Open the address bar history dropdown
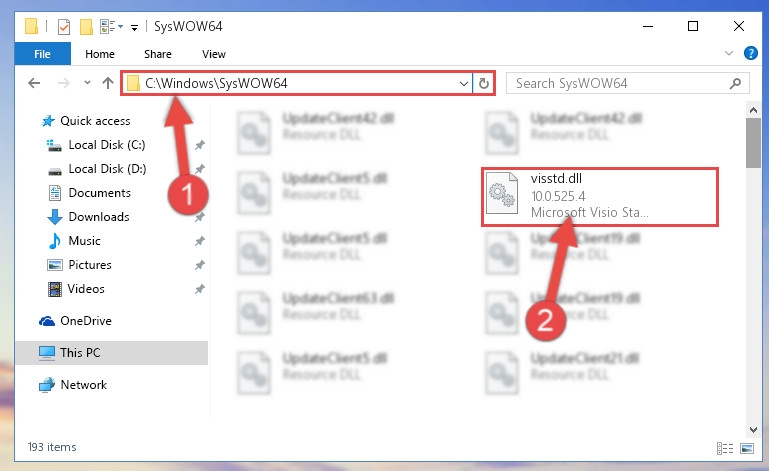The width and height of the screenshot is (769, 471). pyautogui.click(x=463, y=83)
